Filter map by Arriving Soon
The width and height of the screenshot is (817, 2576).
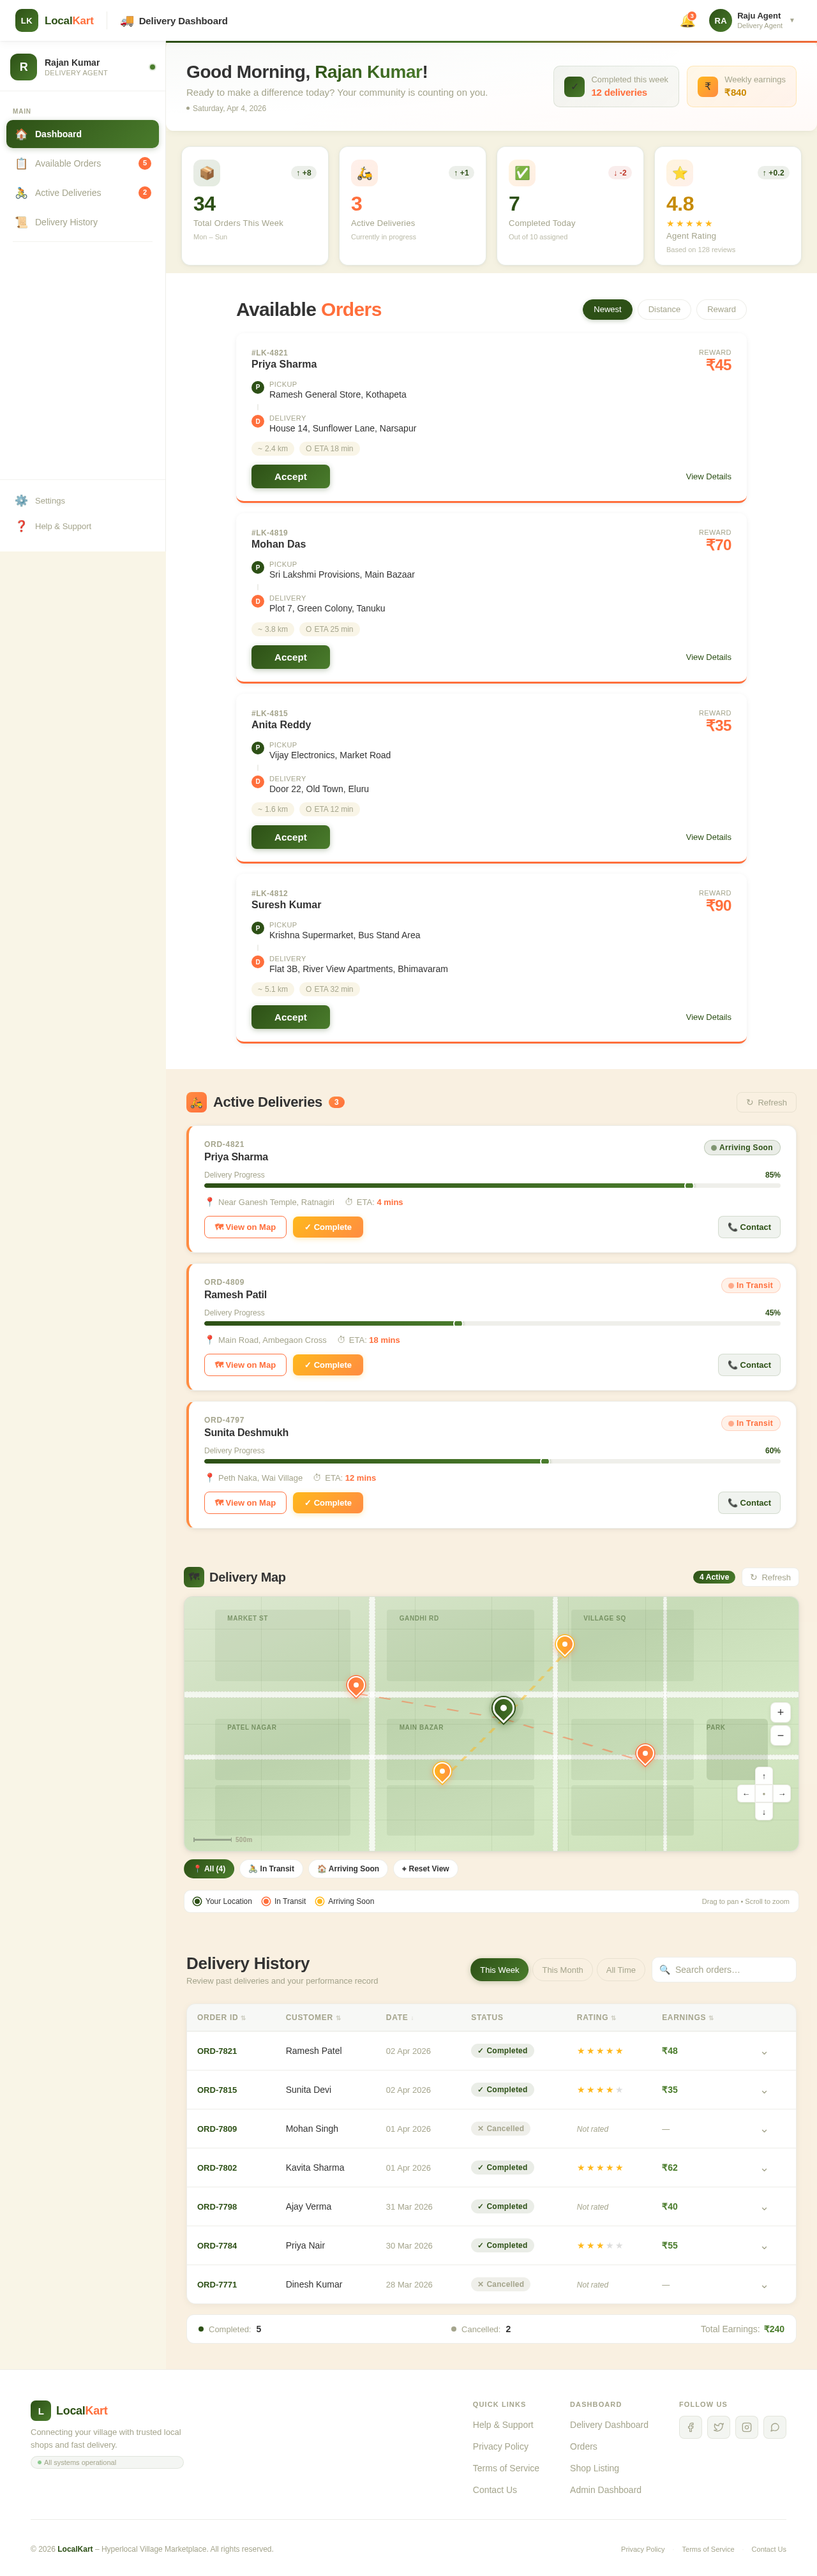348,1869
